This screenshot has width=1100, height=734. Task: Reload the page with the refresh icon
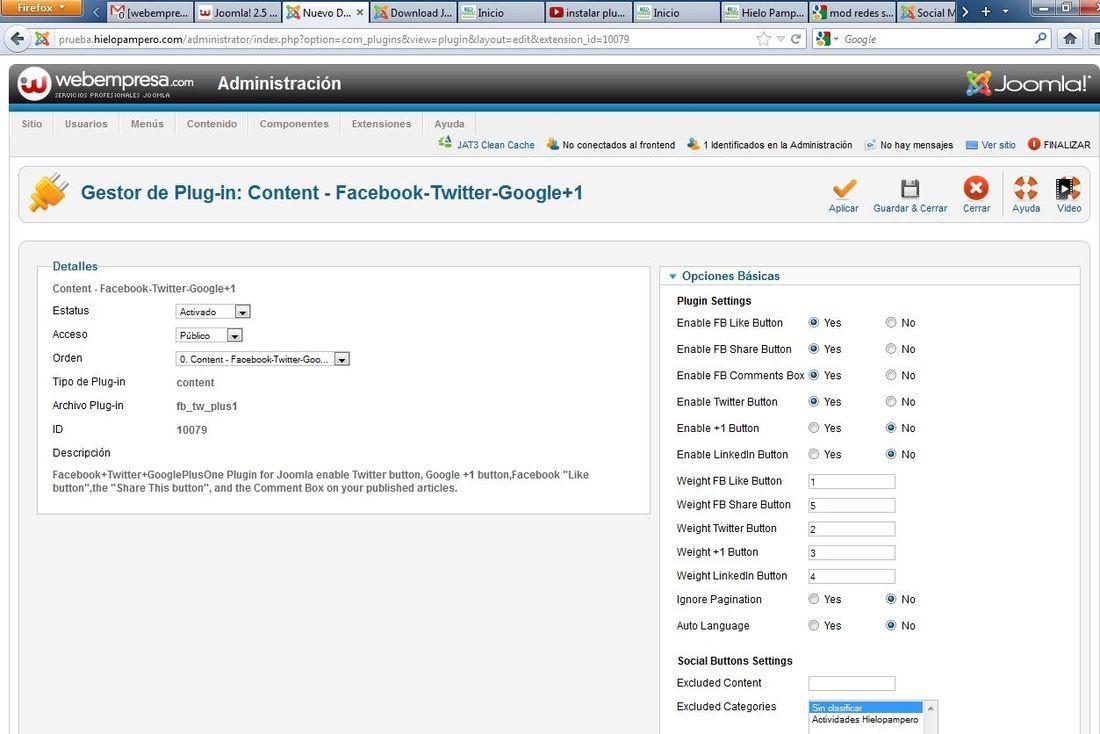click(796, 39)
